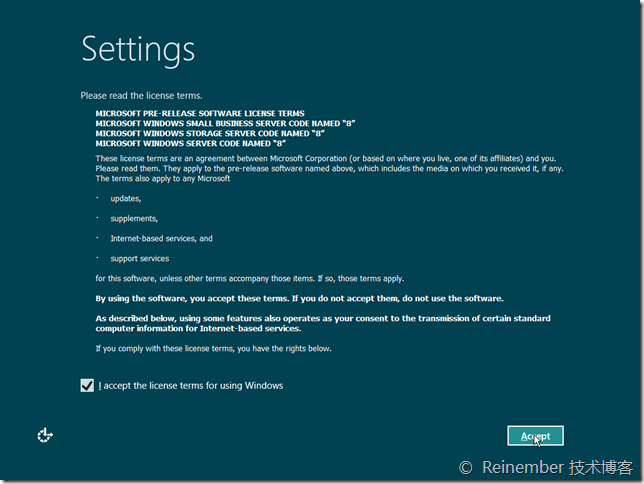Screen dimensions: 644x484
Task: Click the 'SMALL BUSINESS SERVER CODE NAMED' line
Action: (225, 123)
